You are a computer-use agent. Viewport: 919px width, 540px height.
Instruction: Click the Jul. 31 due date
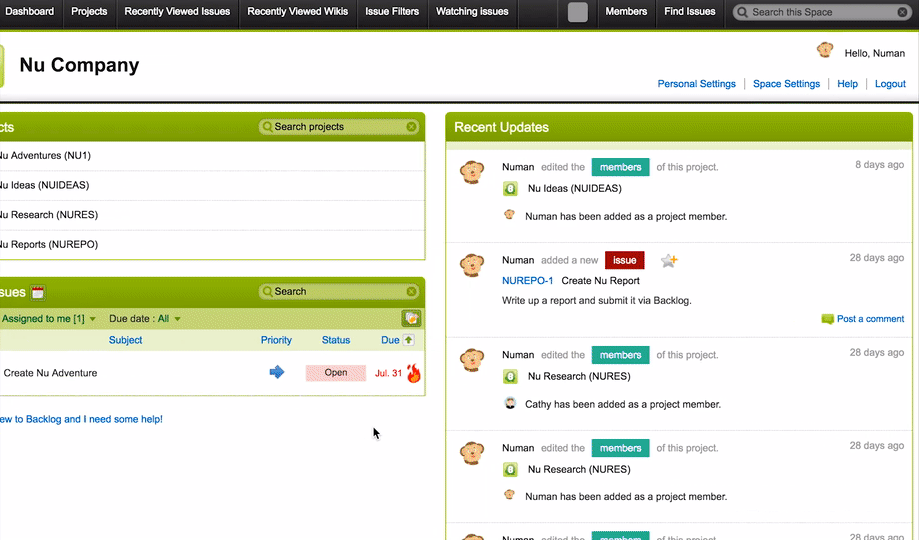pos(389,373)
